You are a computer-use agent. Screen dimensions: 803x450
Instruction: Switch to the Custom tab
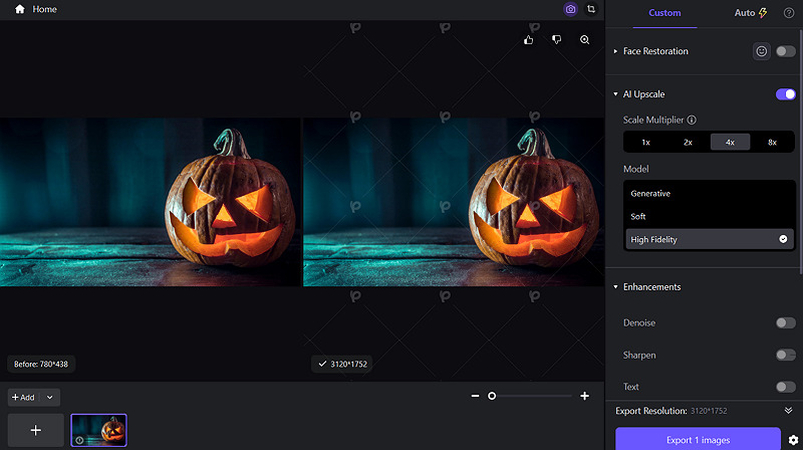click(x=665, y=13)
